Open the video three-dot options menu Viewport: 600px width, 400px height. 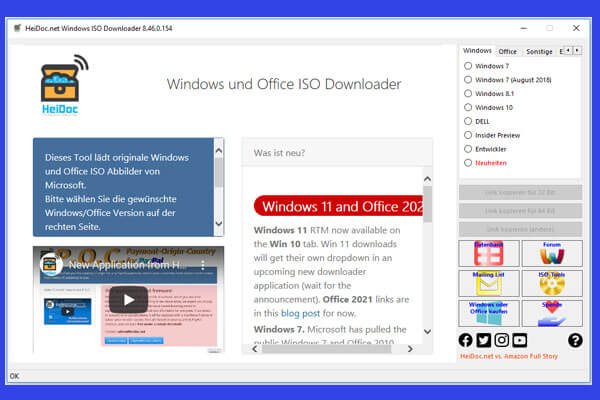coord(203,264)
